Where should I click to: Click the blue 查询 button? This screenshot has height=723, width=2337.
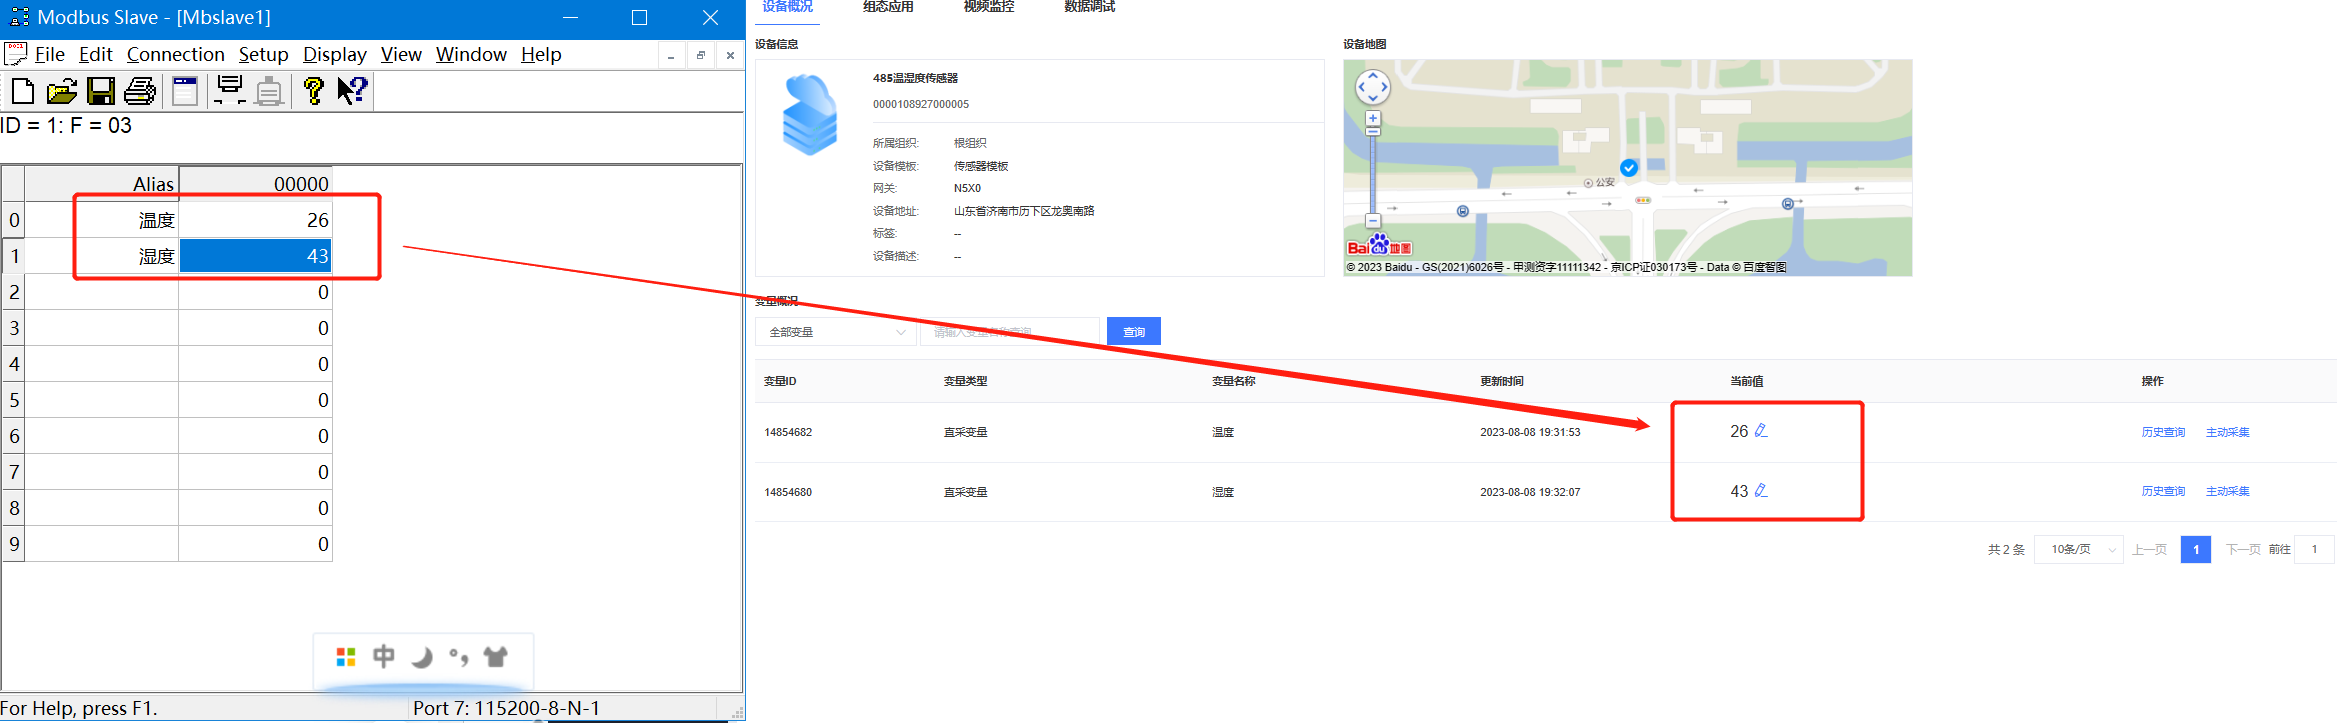point(1133,332)
